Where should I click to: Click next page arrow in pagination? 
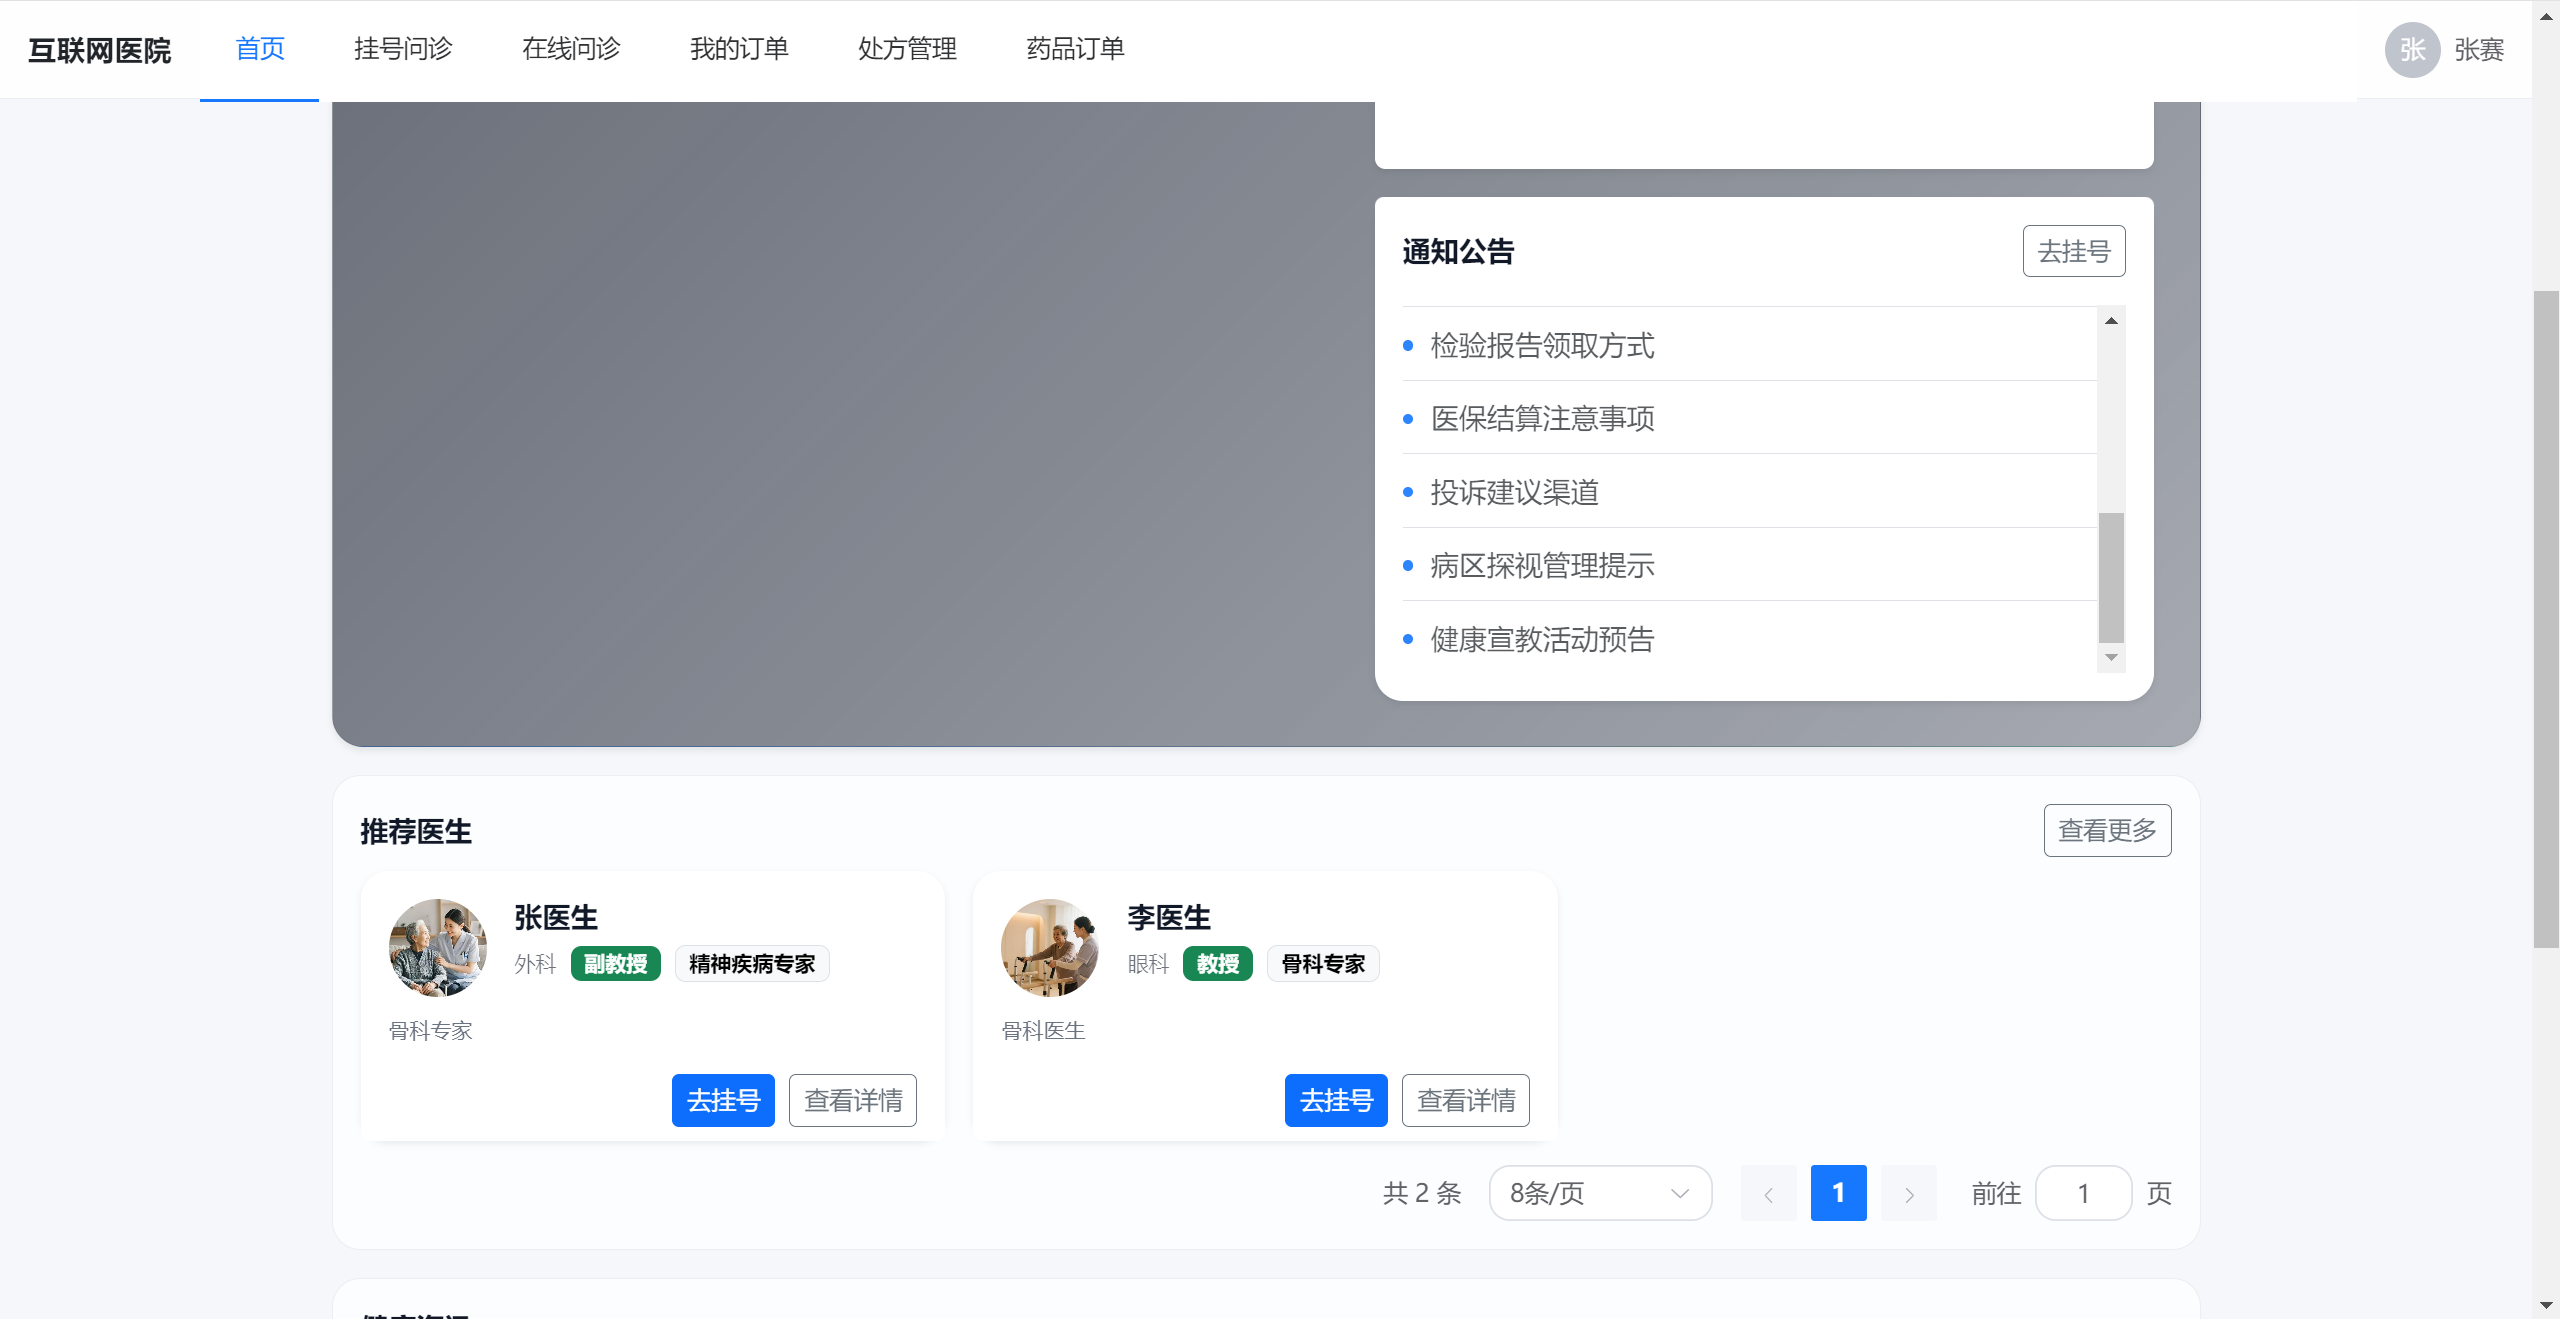pyautogui.click(x=1908, y=1193)
